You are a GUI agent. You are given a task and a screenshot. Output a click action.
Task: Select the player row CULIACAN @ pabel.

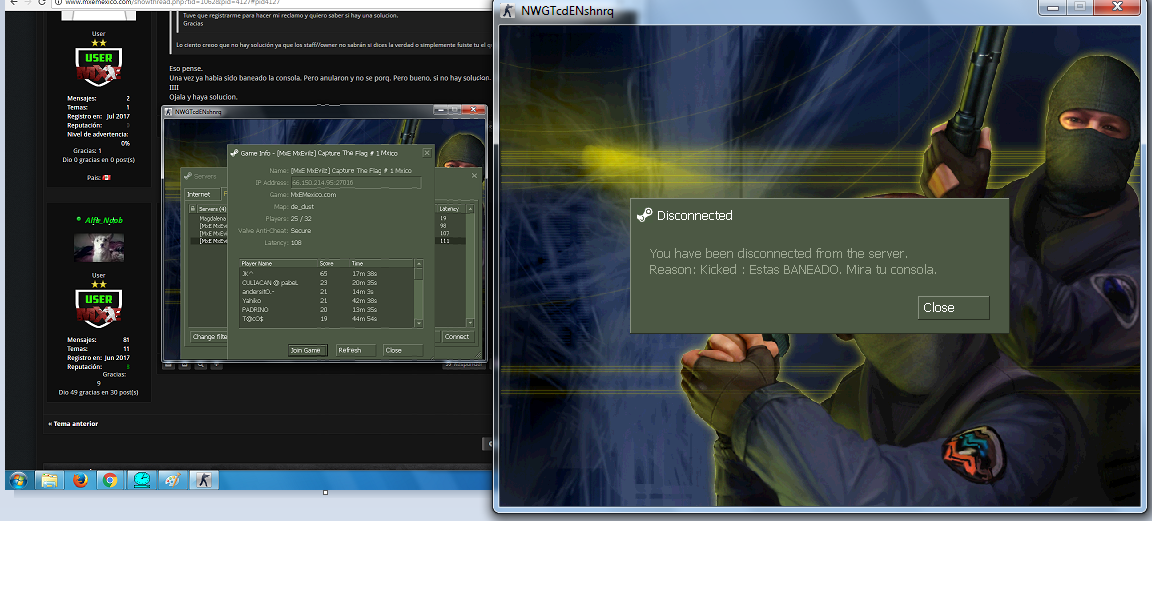326,283
